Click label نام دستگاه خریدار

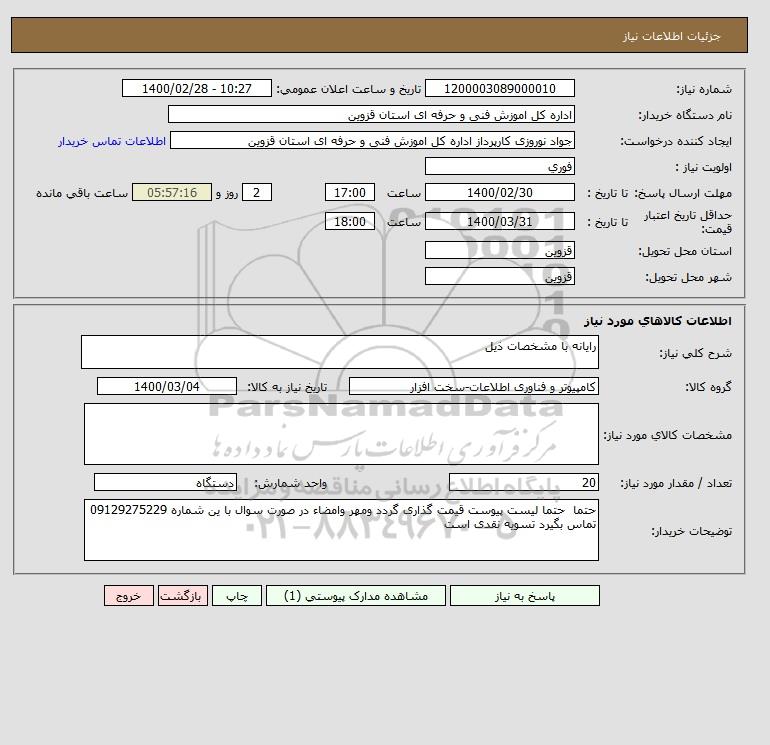pyautogui.click(x=685, y=115)
